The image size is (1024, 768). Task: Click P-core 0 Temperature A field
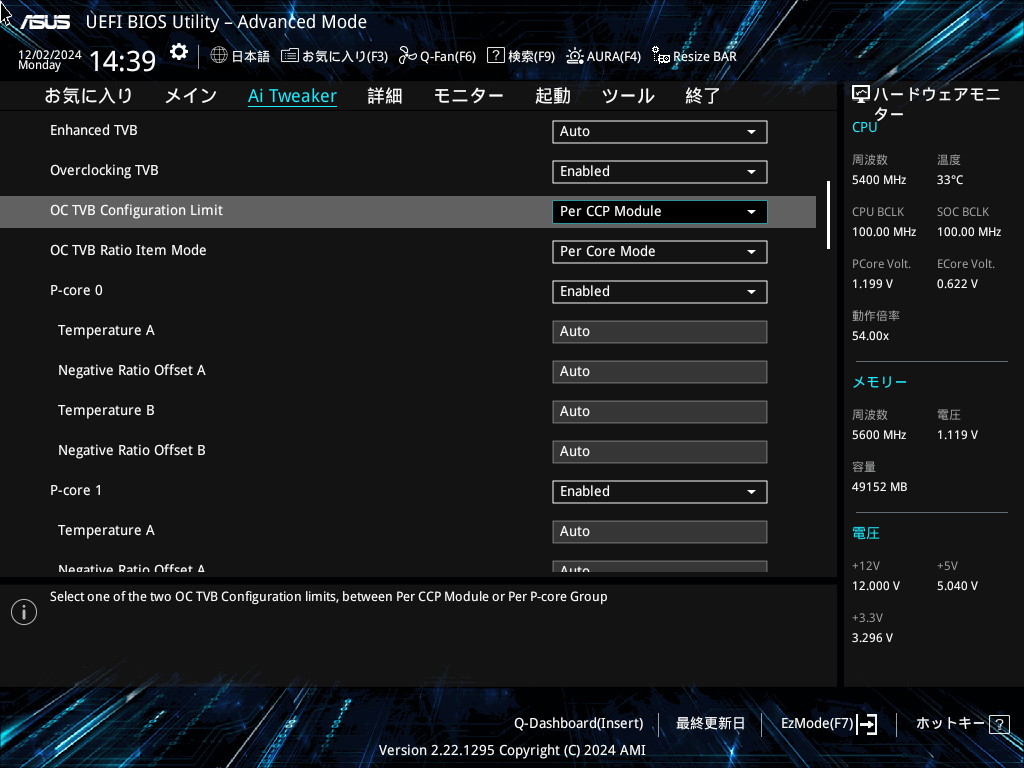[x=660, y=332]
